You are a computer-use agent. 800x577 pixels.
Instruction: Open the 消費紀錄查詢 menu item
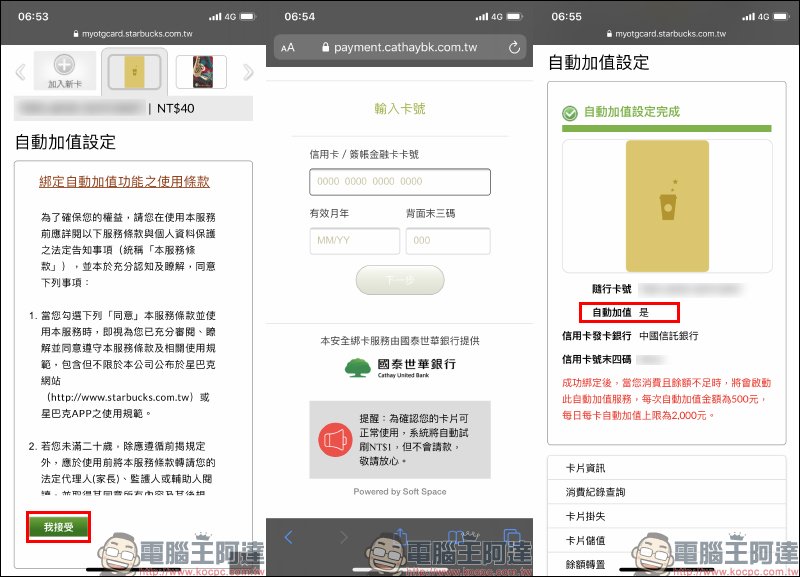click(667, 492)
